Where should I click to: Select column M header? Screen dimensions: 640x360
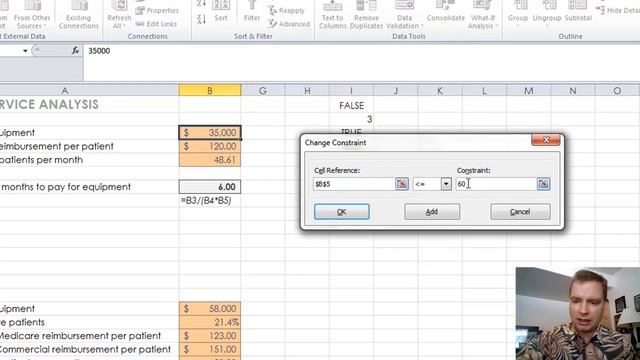[x=529, y=91]
